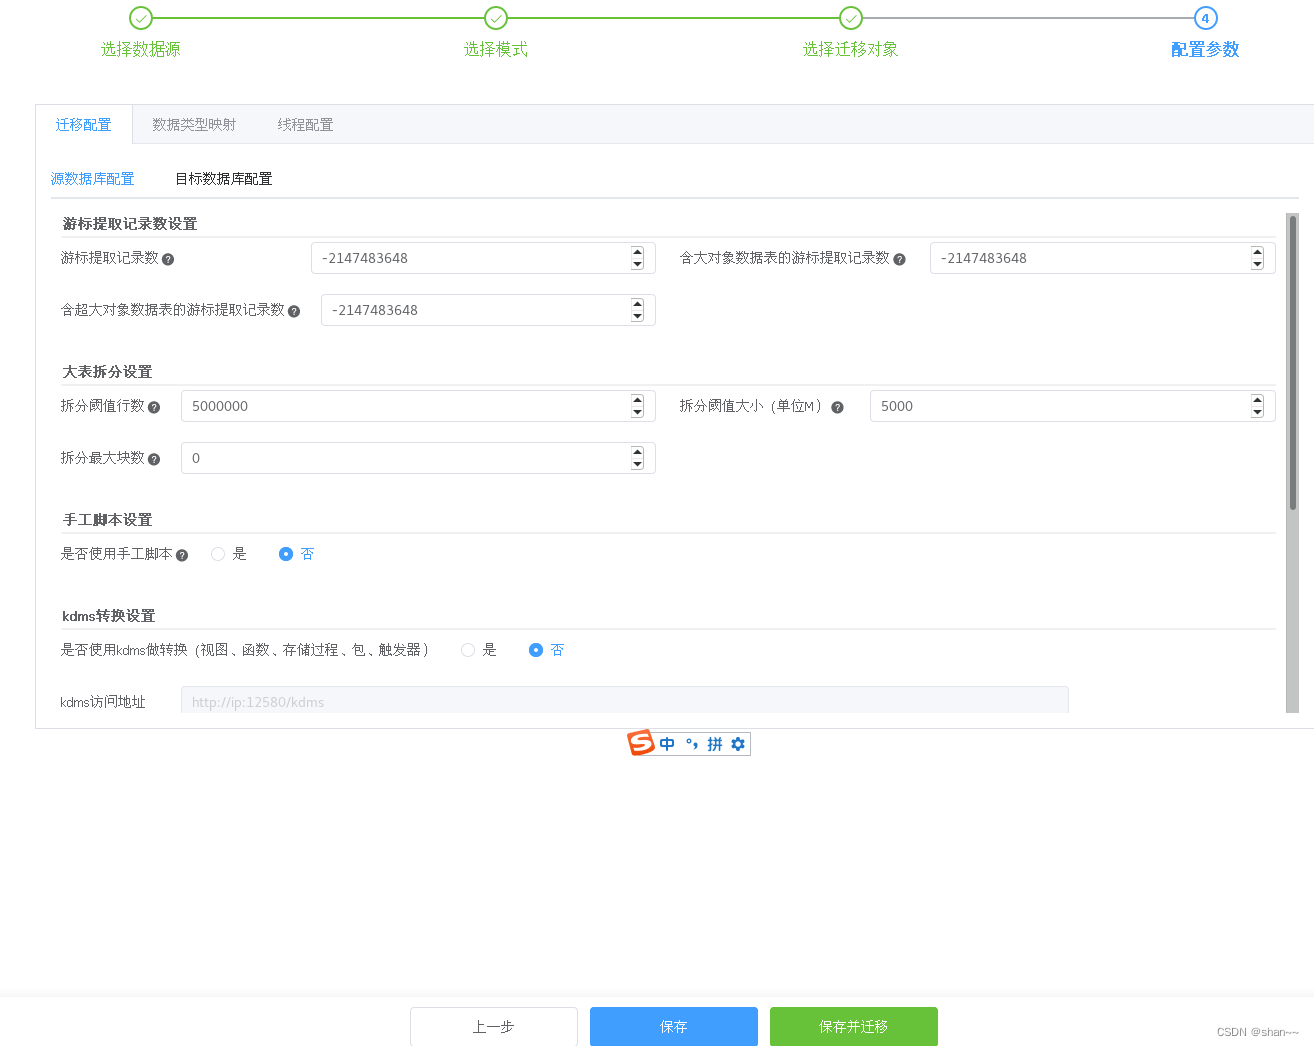Screen dimensions: 1314x1046
Task: Click the vertical scrollbar thumb of config panel
Action: tap(1292, 363)
